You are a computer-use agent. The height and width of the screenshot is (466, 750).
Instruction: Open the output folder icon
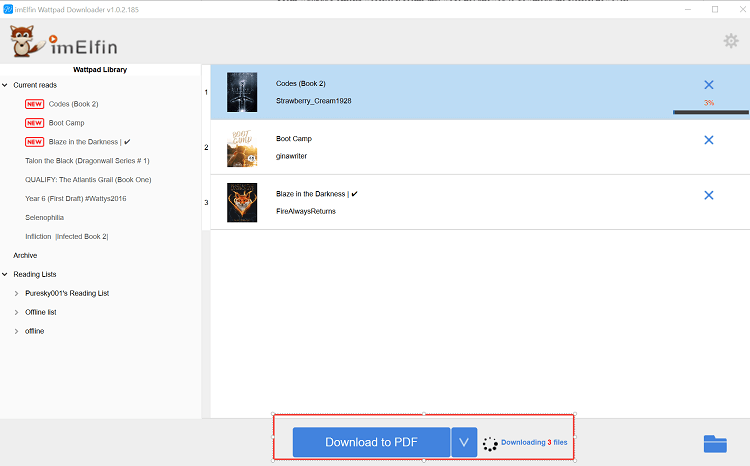715,444
